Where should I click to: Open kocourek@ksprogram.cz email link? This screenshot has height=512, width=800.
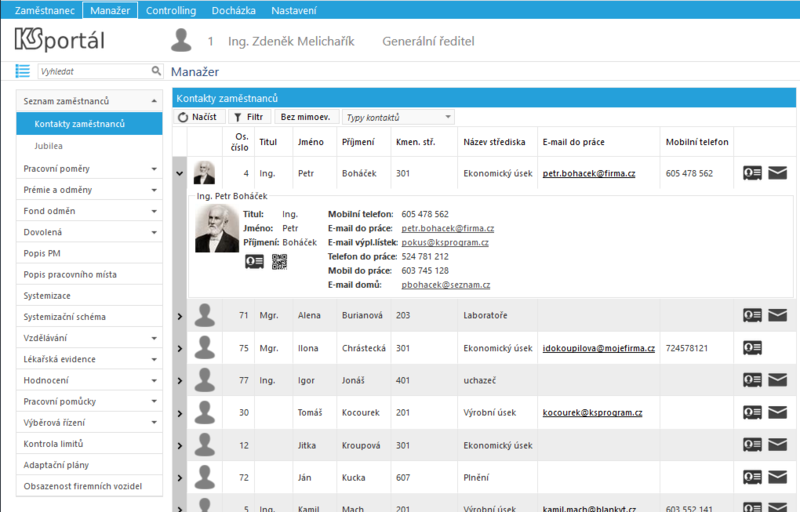592,413
